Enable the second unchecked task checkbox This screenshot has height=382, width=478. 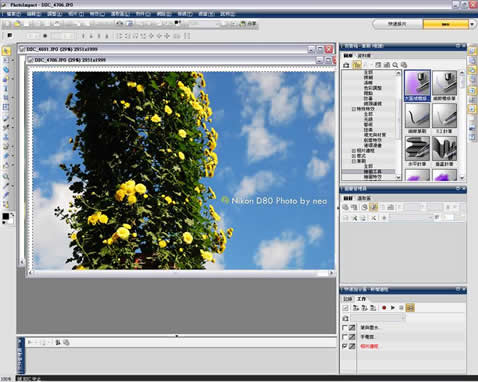point(345,337)
